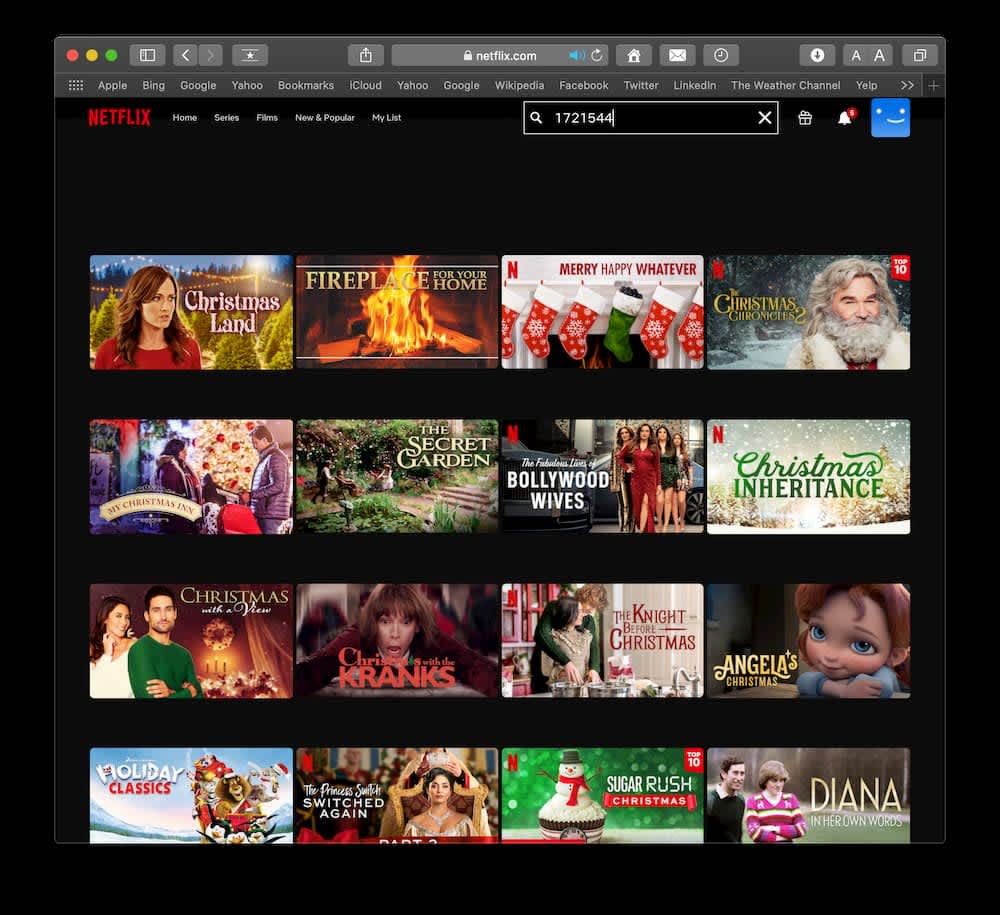Open the Netflix Home menu item
1000x915 pixels.
[x=185, y=118]
